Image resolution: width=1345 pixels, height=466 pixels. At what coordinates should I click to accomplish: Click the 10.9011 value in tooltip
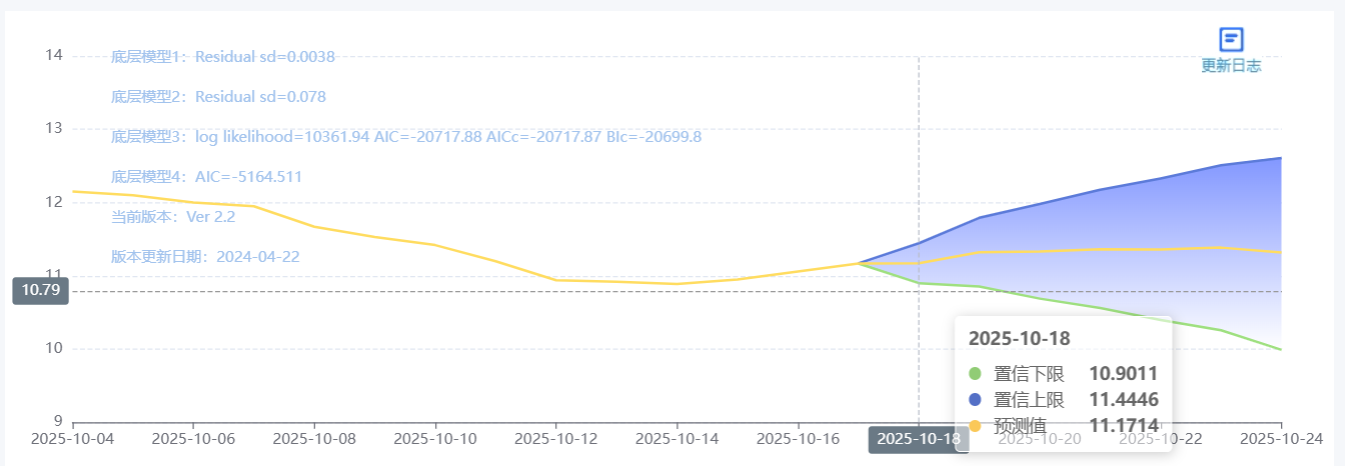click(x=1123, y=374)
